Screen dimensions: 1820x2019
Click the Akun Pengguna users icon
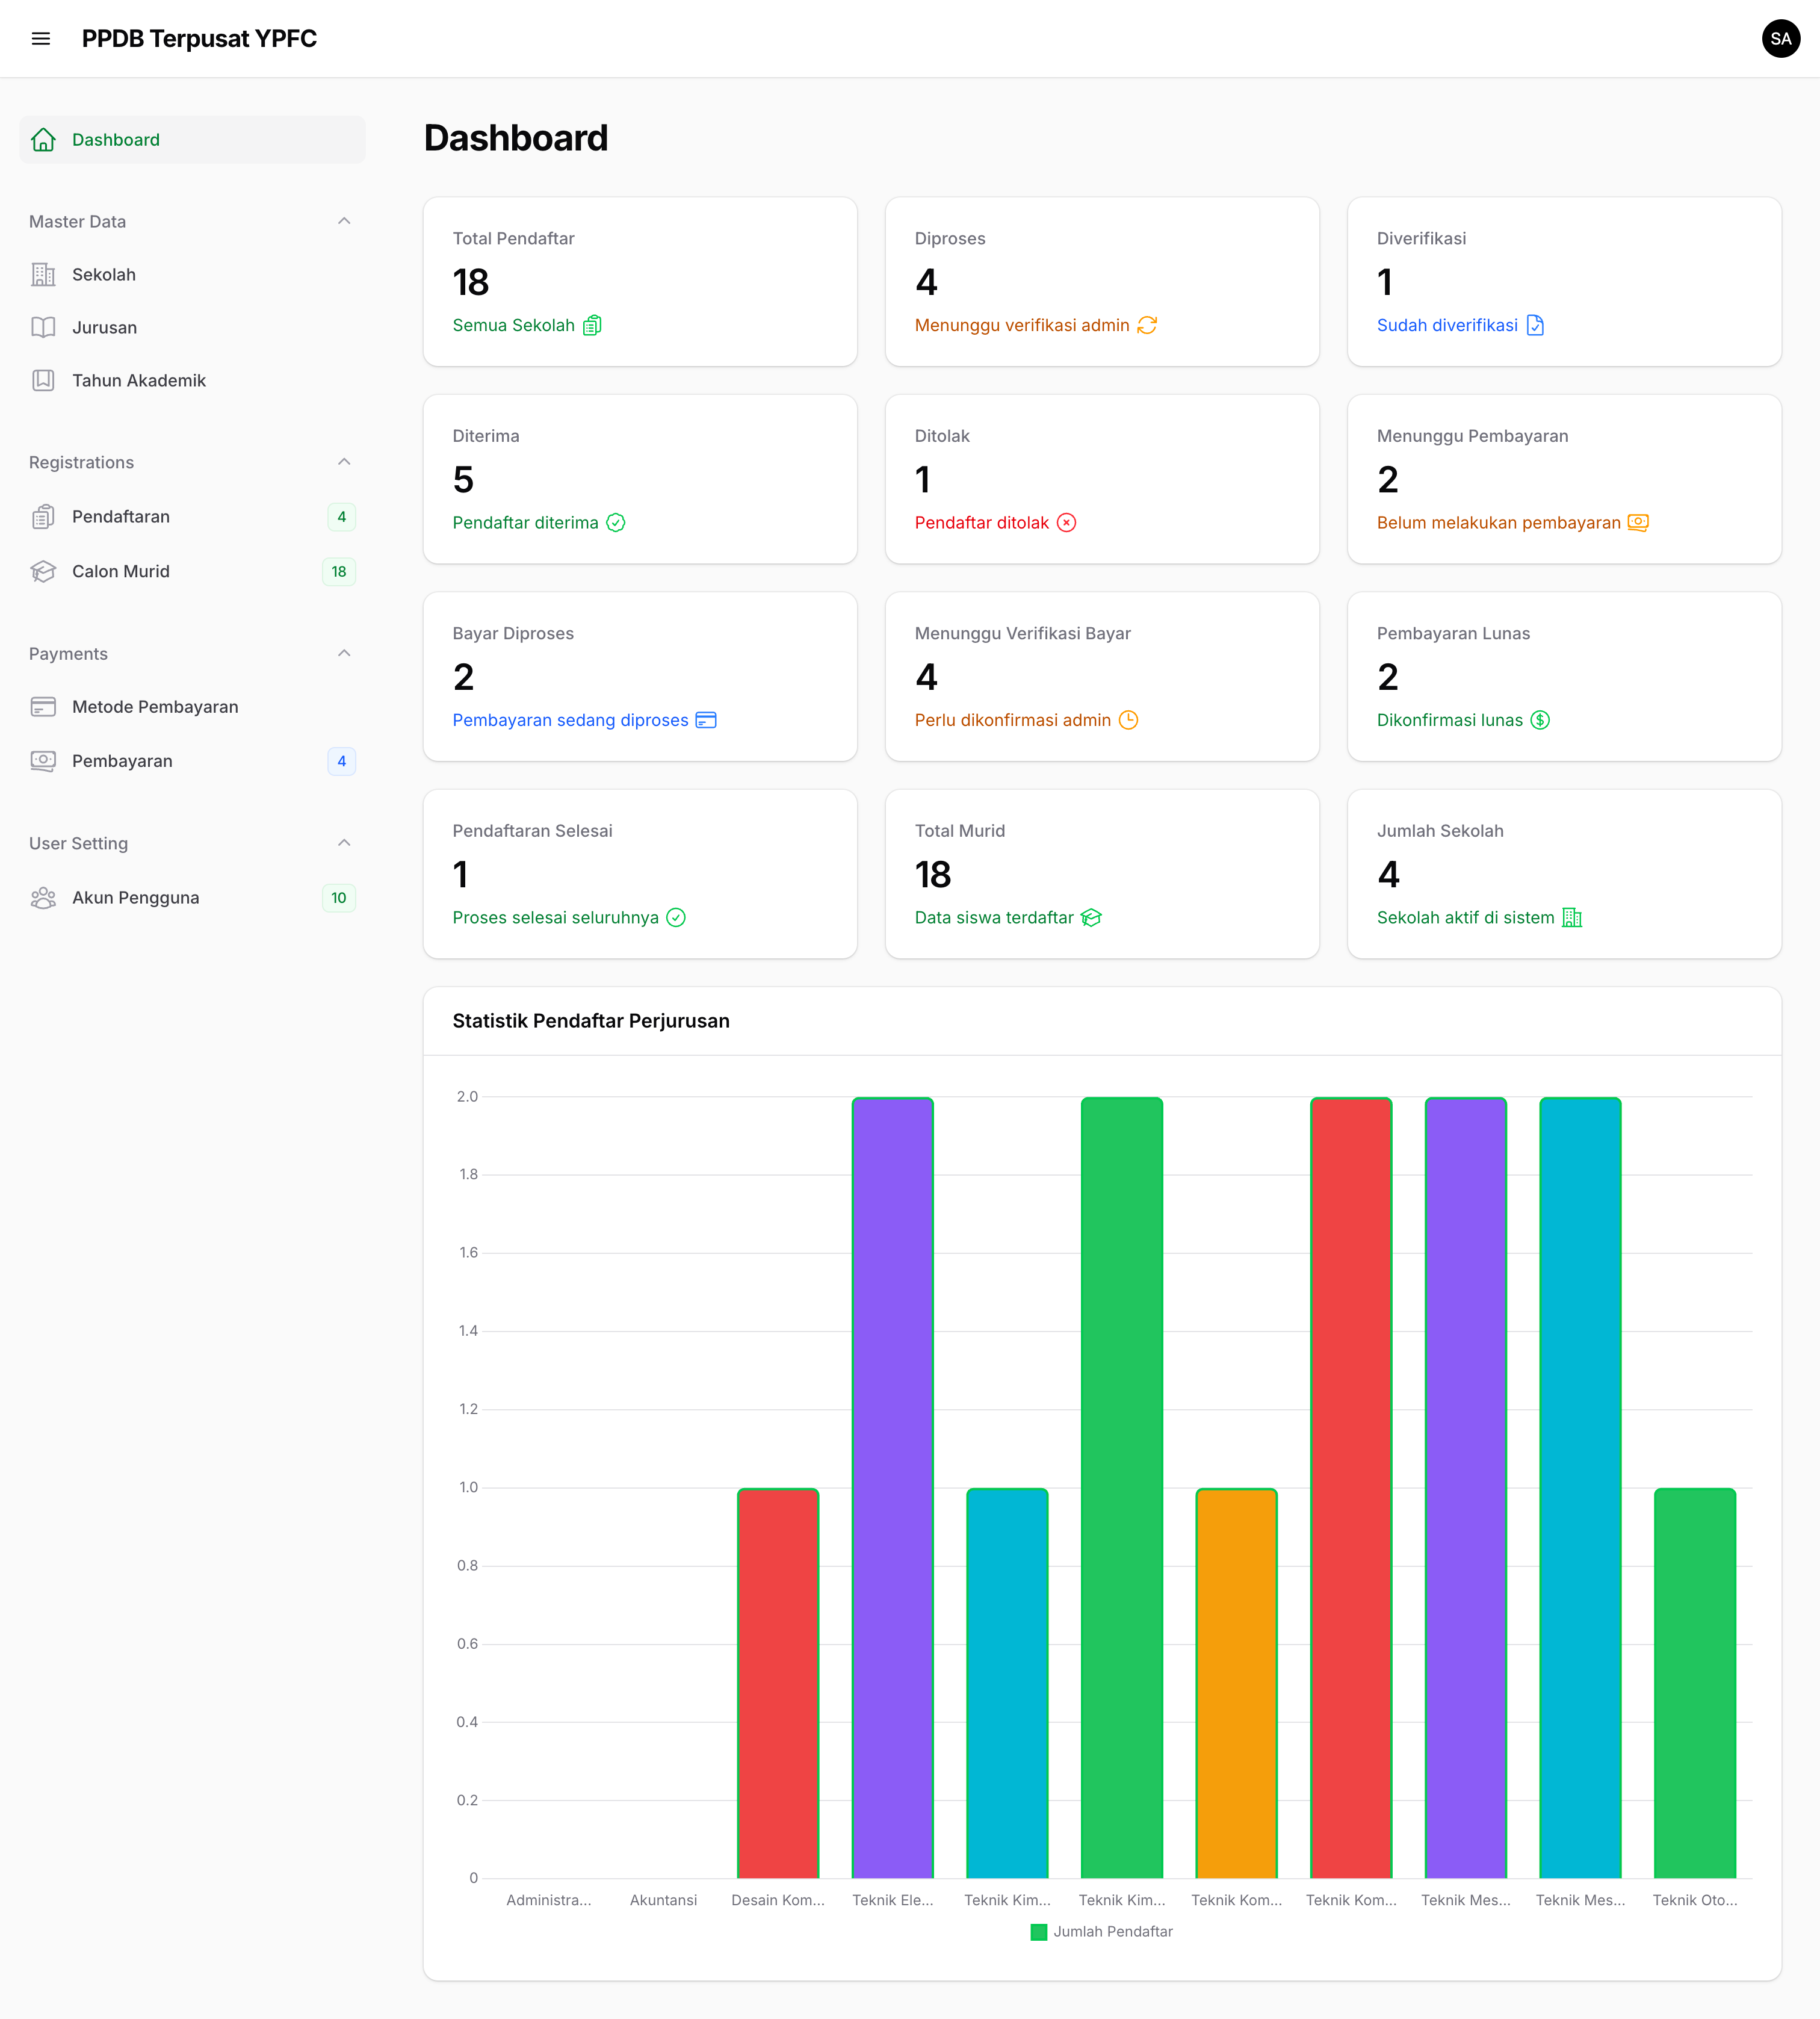click(43, 898)
